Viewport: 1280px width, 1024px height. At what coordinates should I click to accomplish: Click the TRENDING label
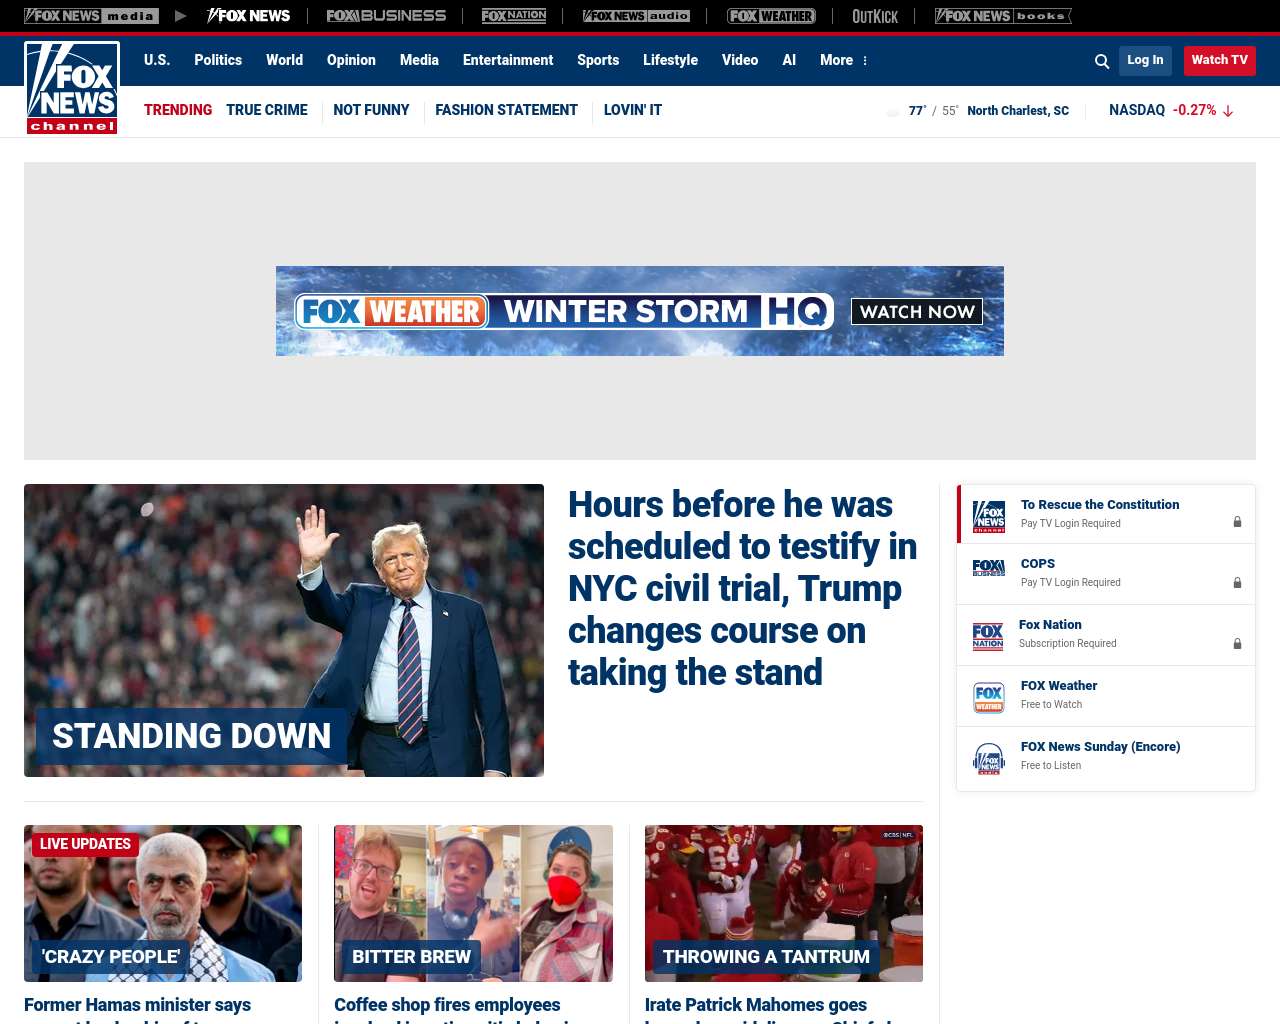click(x=178, y=110)
